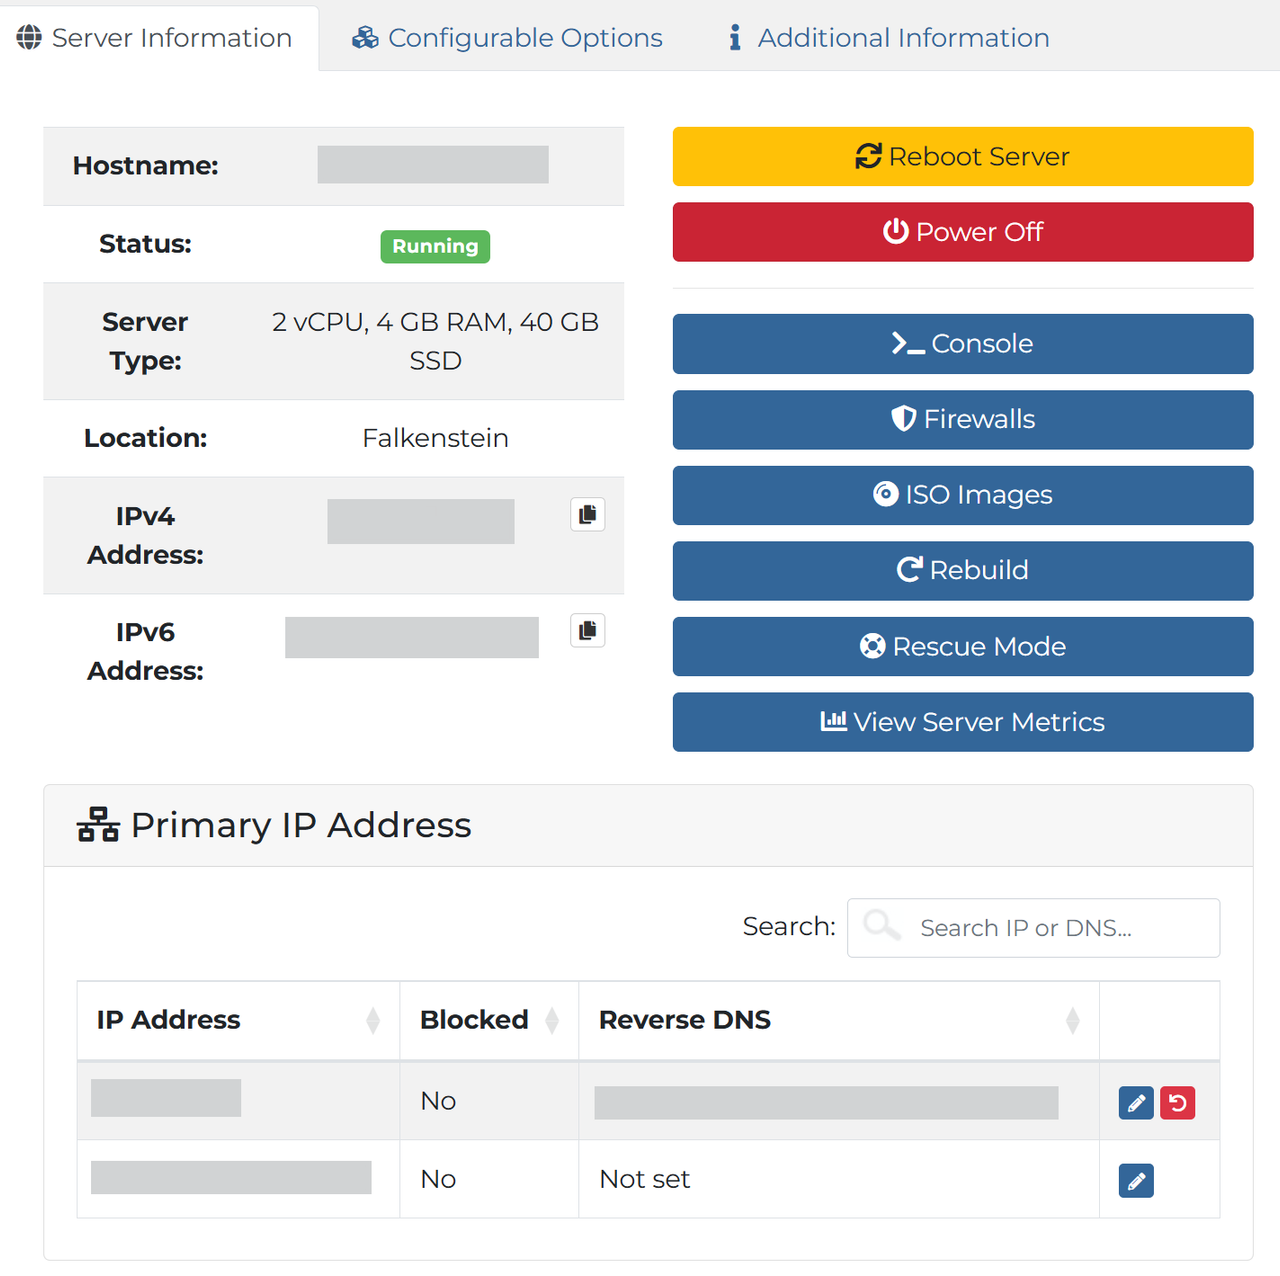Image resolution: width=1280 pixels, height=1276 pixels.
Task: Copy the IPv6 address to clipboard
Action: click(588, 630)
